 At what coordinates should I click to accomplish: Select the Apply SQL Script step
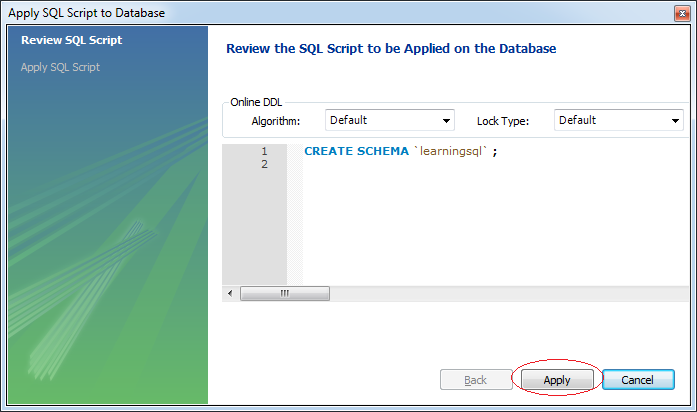pos(60,67)
